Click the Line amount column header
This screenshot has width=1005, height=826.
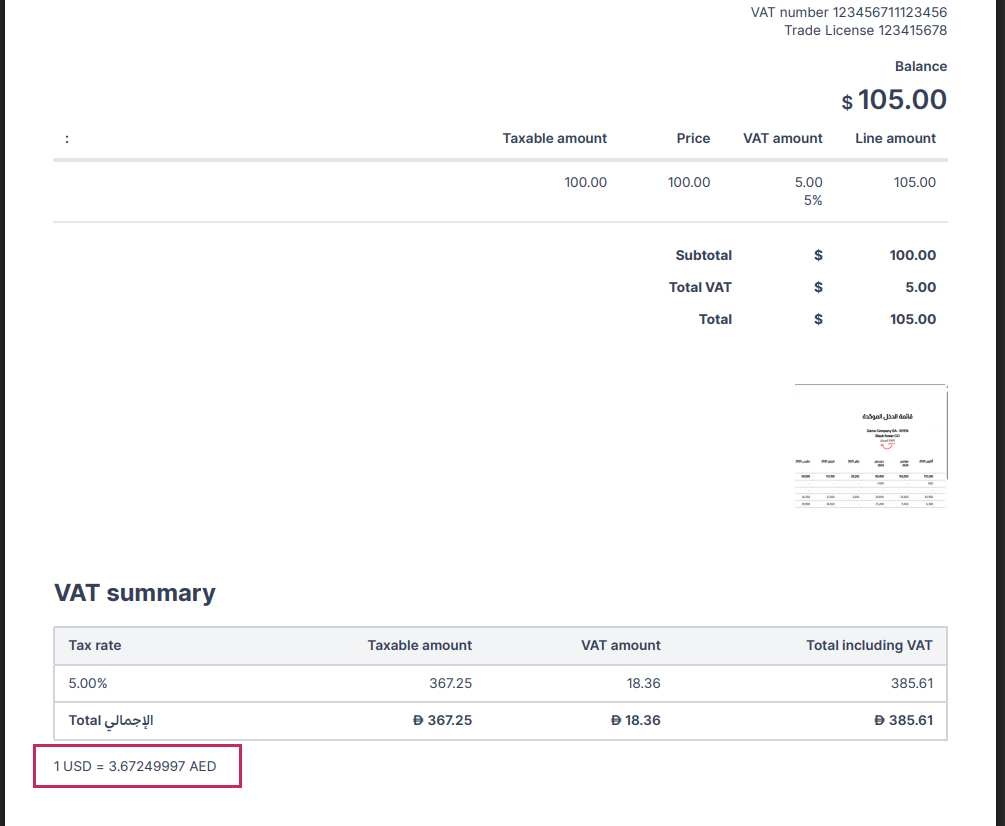click(x=895, y=138)
